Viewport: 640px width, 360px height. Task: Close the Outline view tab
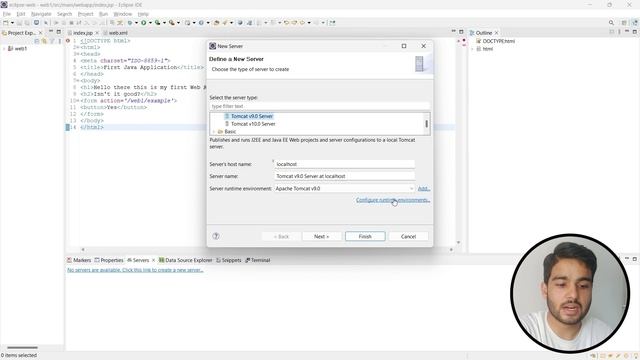click(496, 33)
